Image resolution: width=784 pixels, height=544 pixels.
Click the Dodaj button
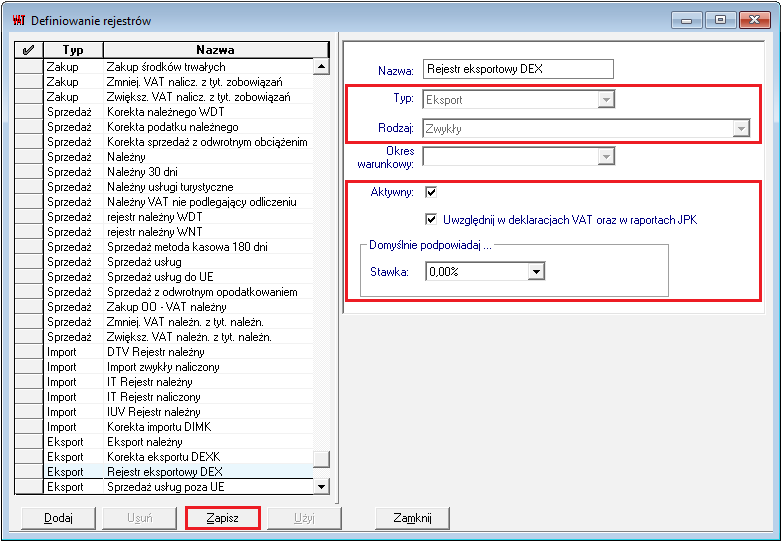pyautogui.click(x=58, y=518)
